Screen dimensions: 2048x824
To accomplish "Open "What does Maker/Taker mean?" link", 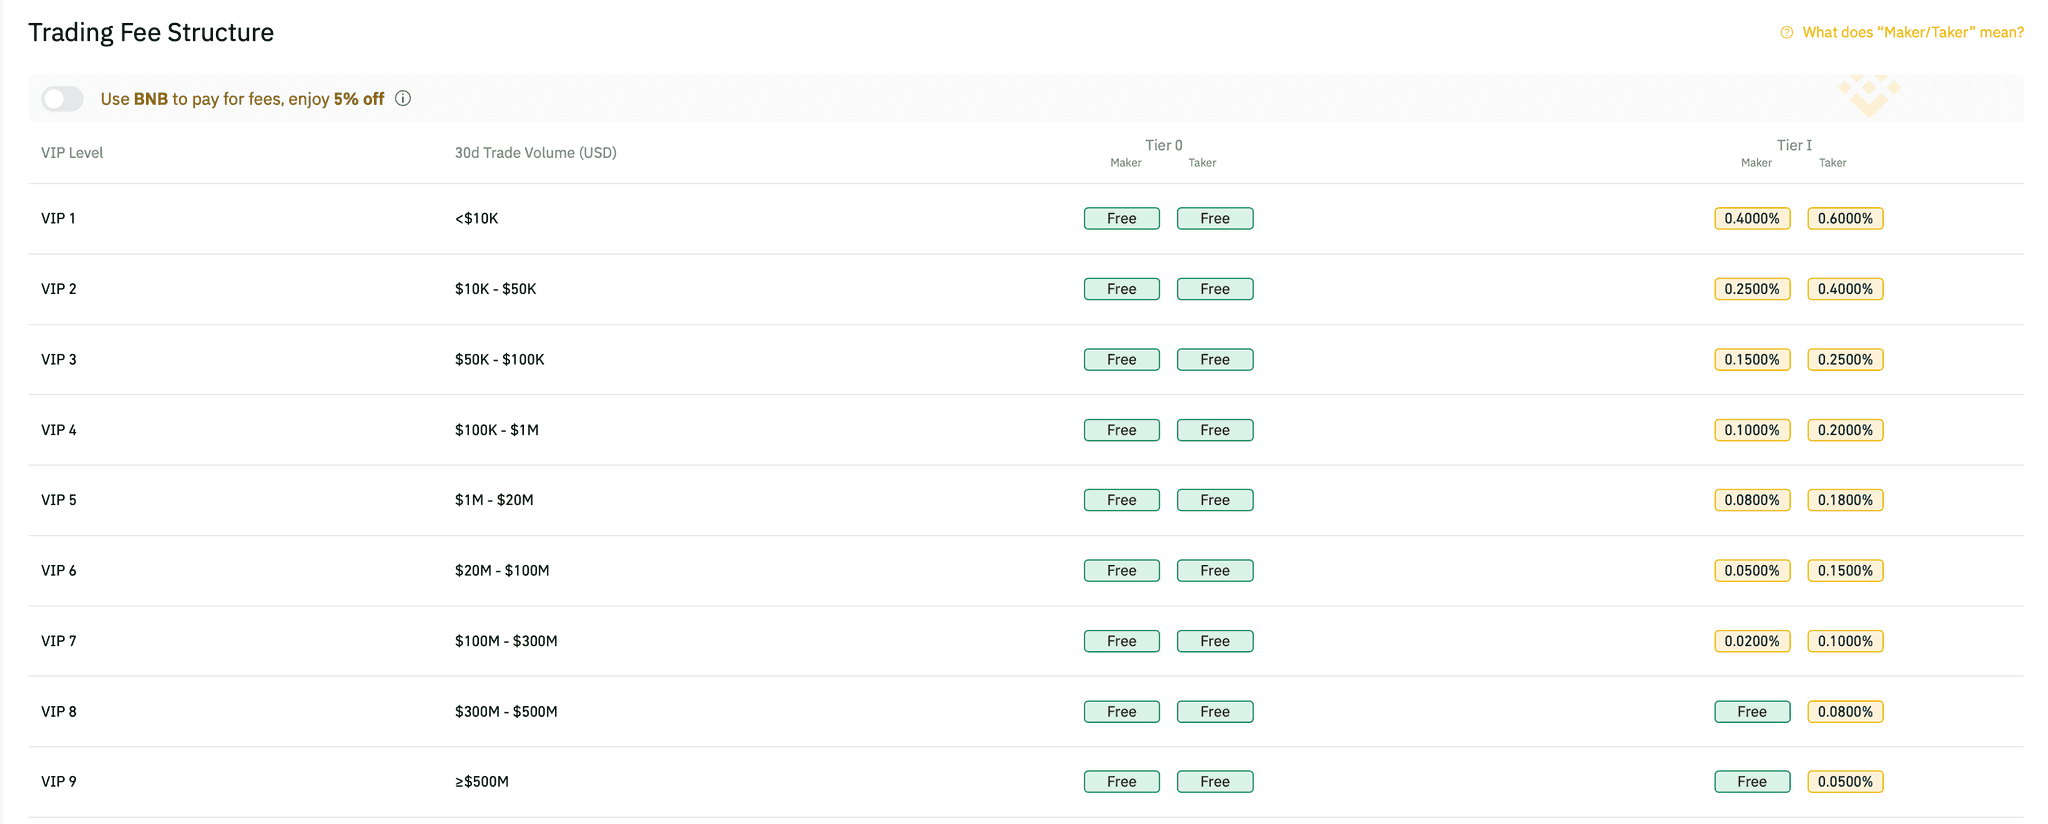I will coord(1912,33).
